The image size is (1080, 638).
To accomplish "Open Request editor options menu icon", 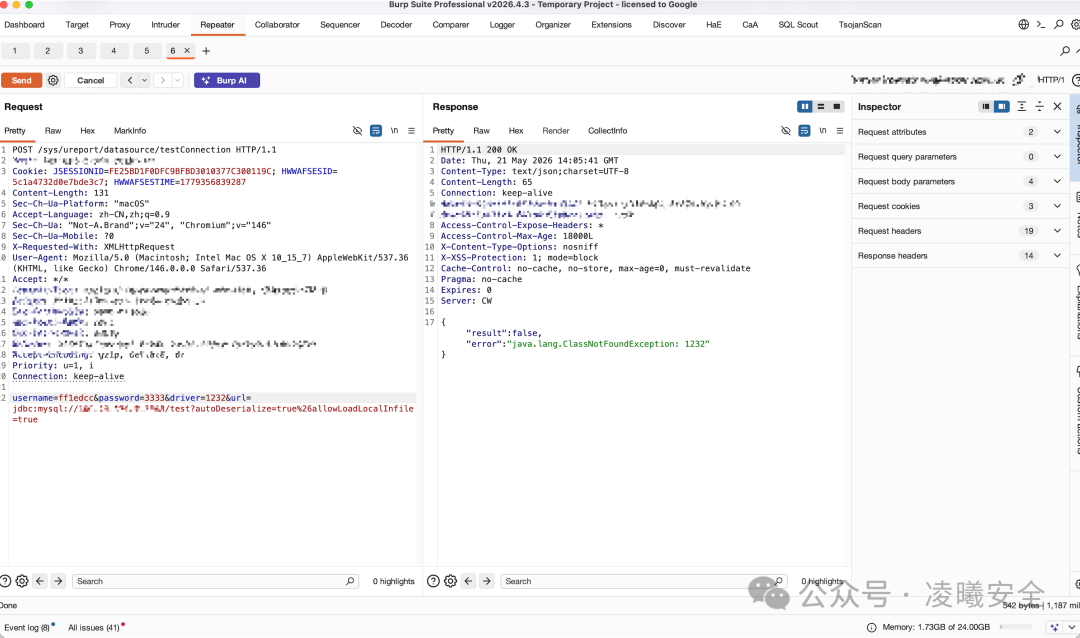I will (411, 130).
